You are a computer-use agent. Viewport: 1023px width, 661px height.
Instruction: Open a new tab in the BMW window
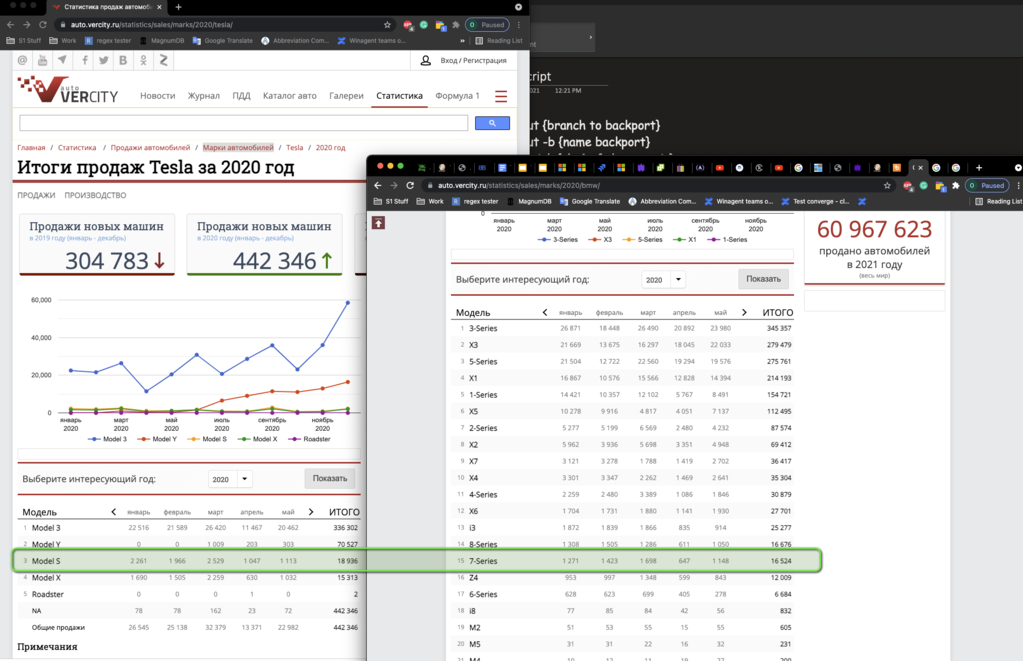(x=979, y=168)
